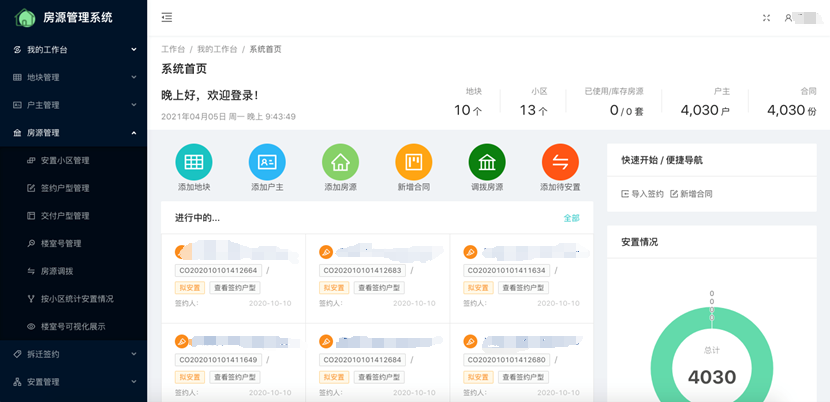
Task: Open 添加房源 green house icon
Action: [x=340, y=162]
